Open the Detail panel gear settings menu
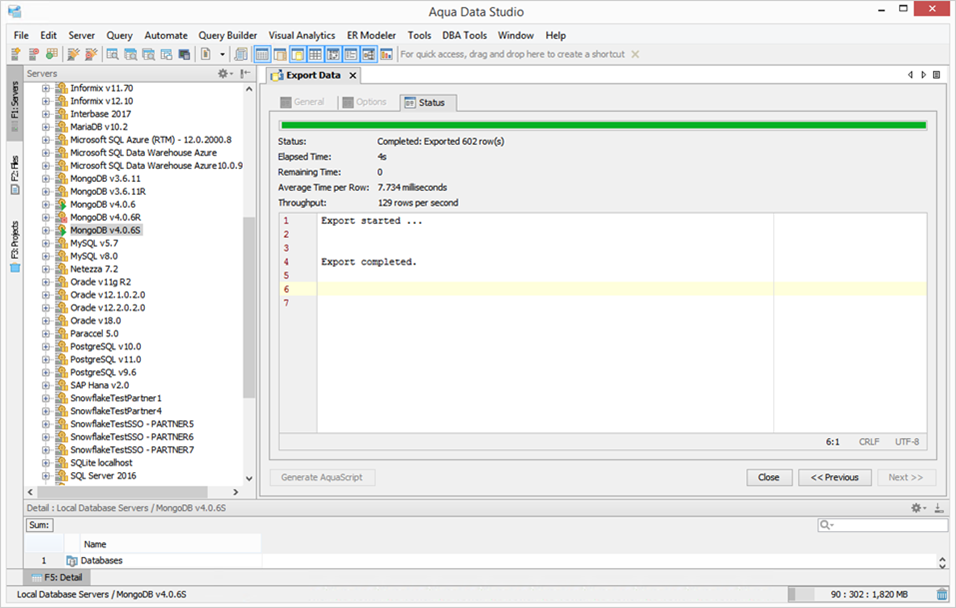 918,507
